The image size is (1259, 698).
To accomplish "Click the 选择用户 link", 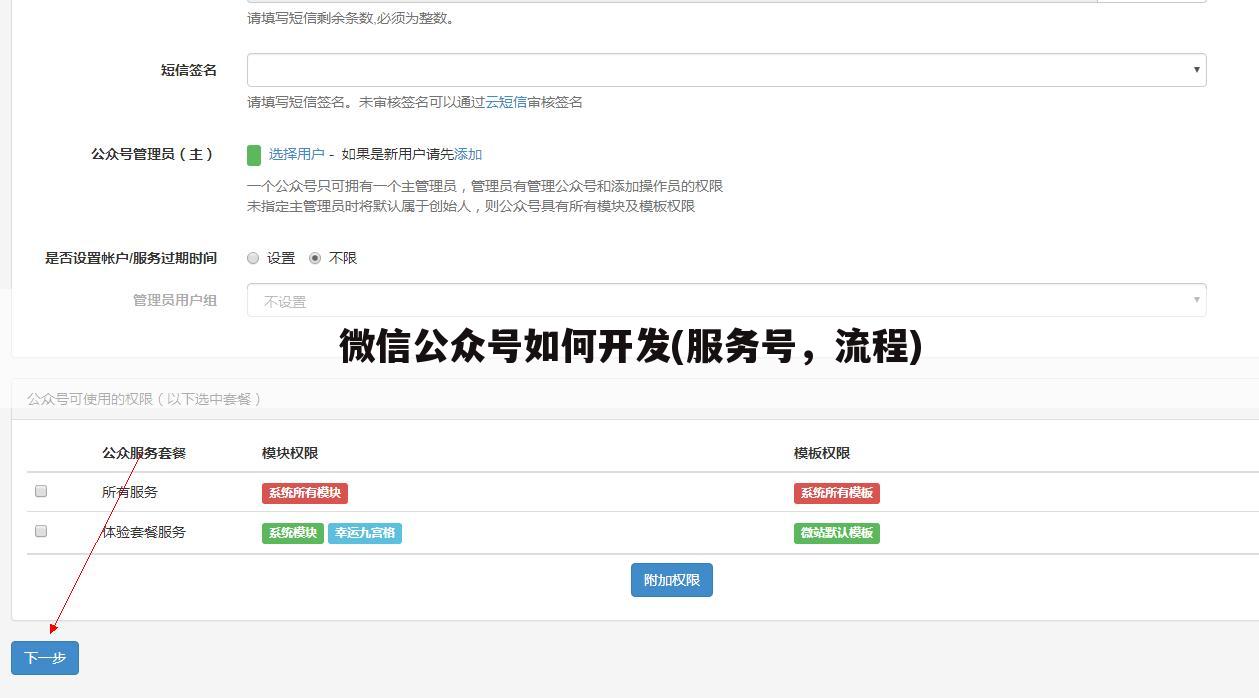I will coord(296,154).
